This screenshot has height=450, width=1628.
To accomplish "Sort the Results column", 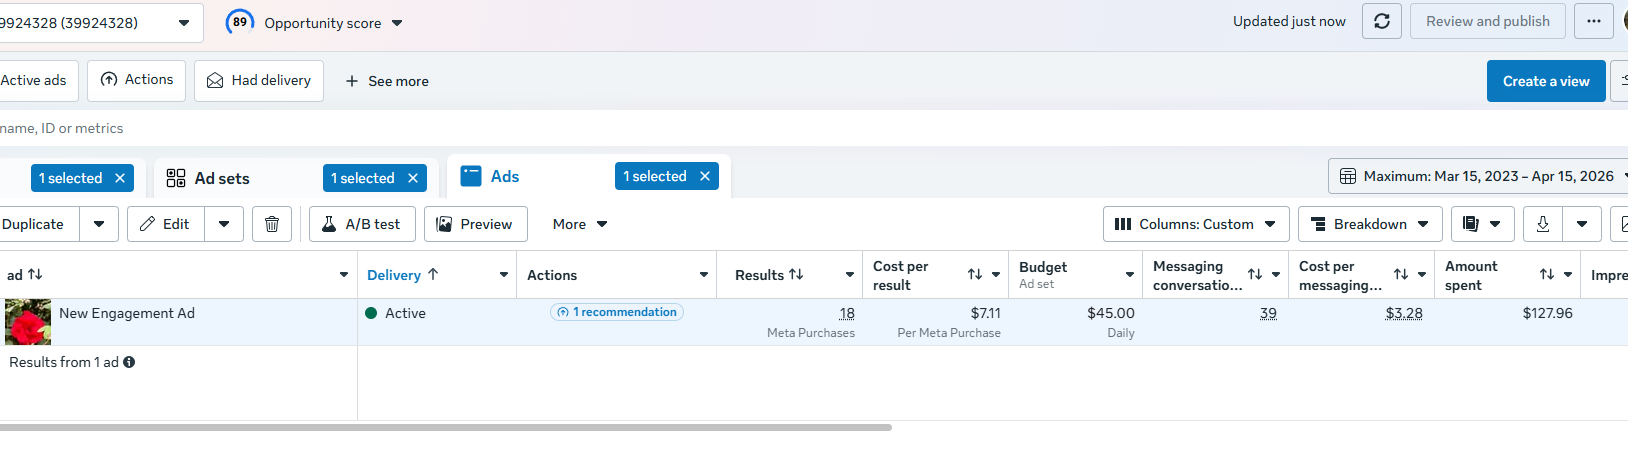I will 796,275.
